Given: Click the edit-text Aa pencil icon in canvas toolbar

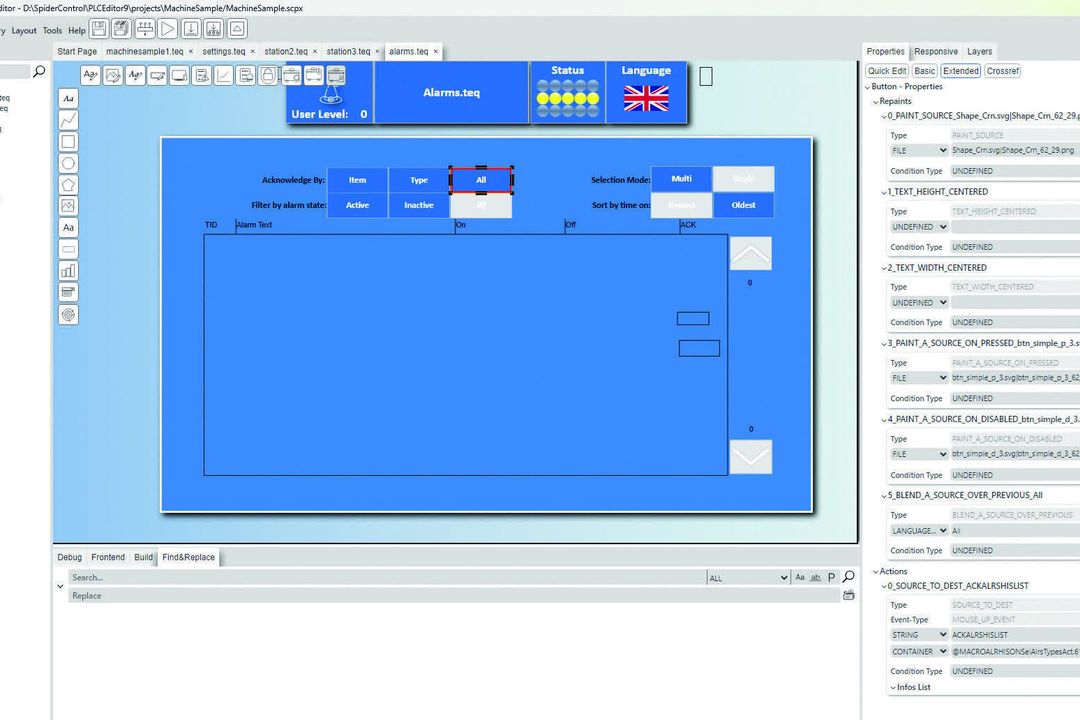Looking at the screenshot, I should (90, 75).
